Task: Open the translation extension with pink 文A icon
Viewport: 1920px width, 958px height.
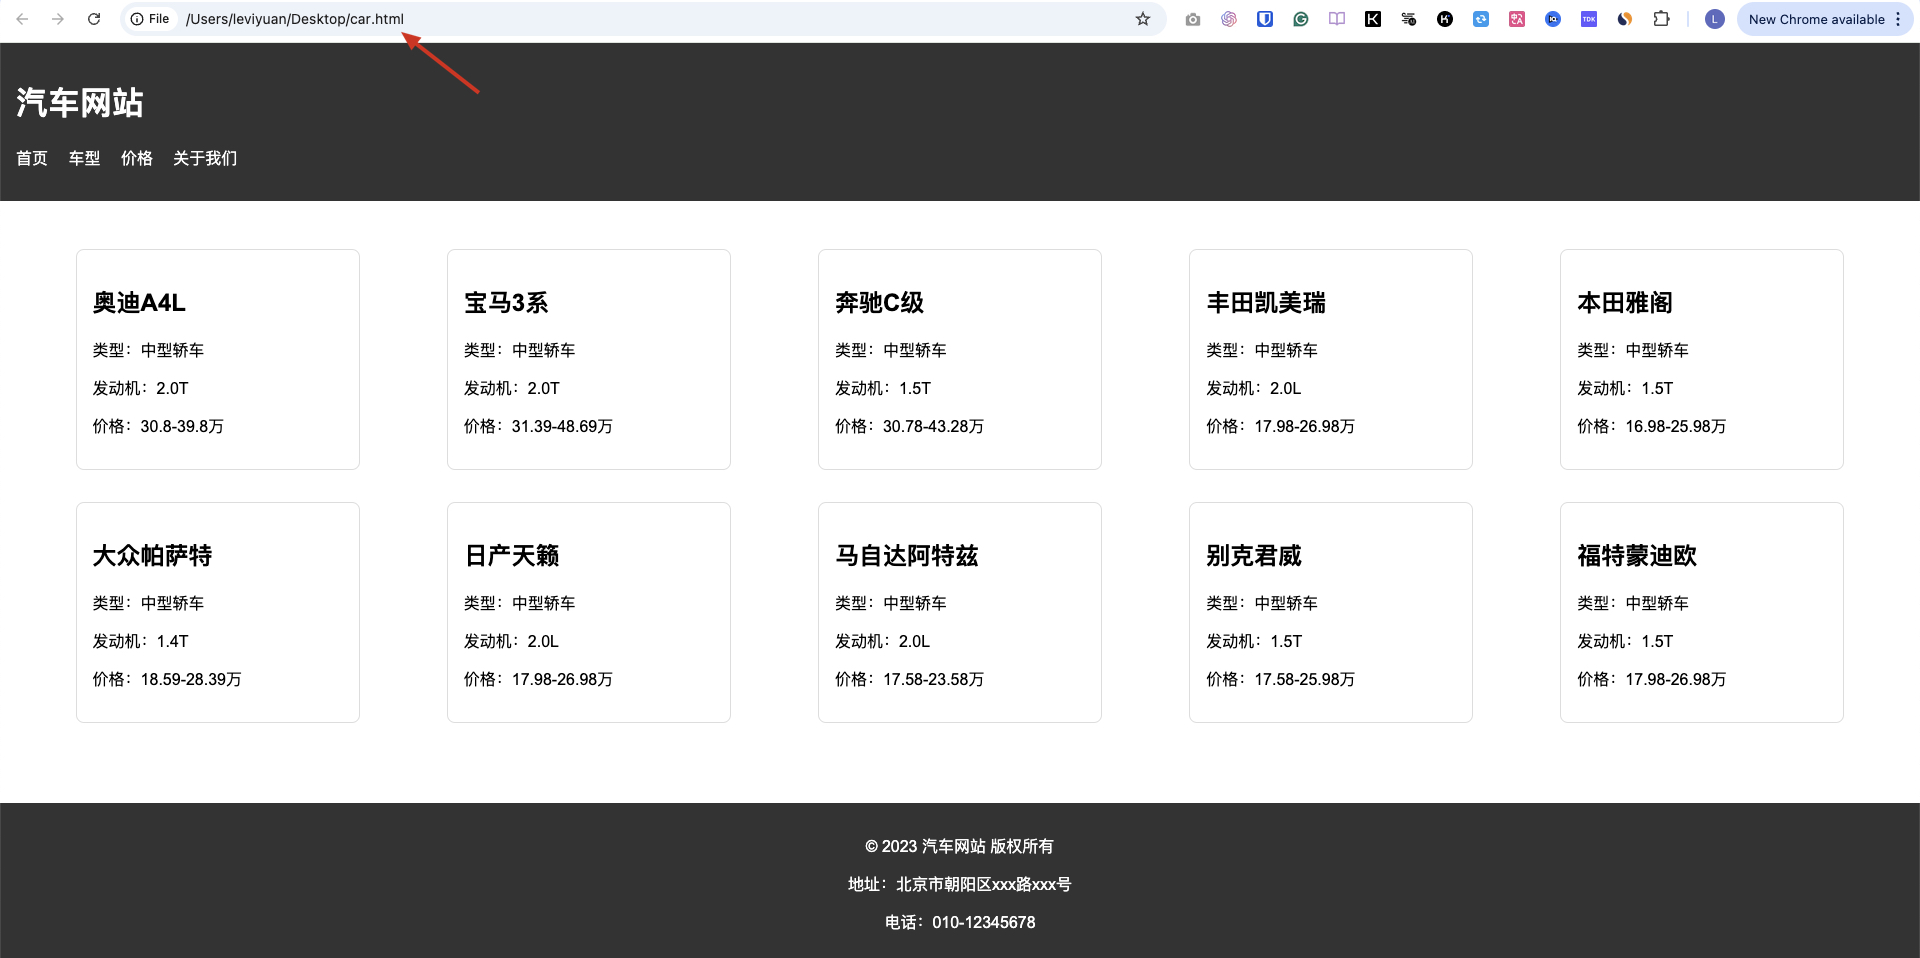Action: point(1517,19)
